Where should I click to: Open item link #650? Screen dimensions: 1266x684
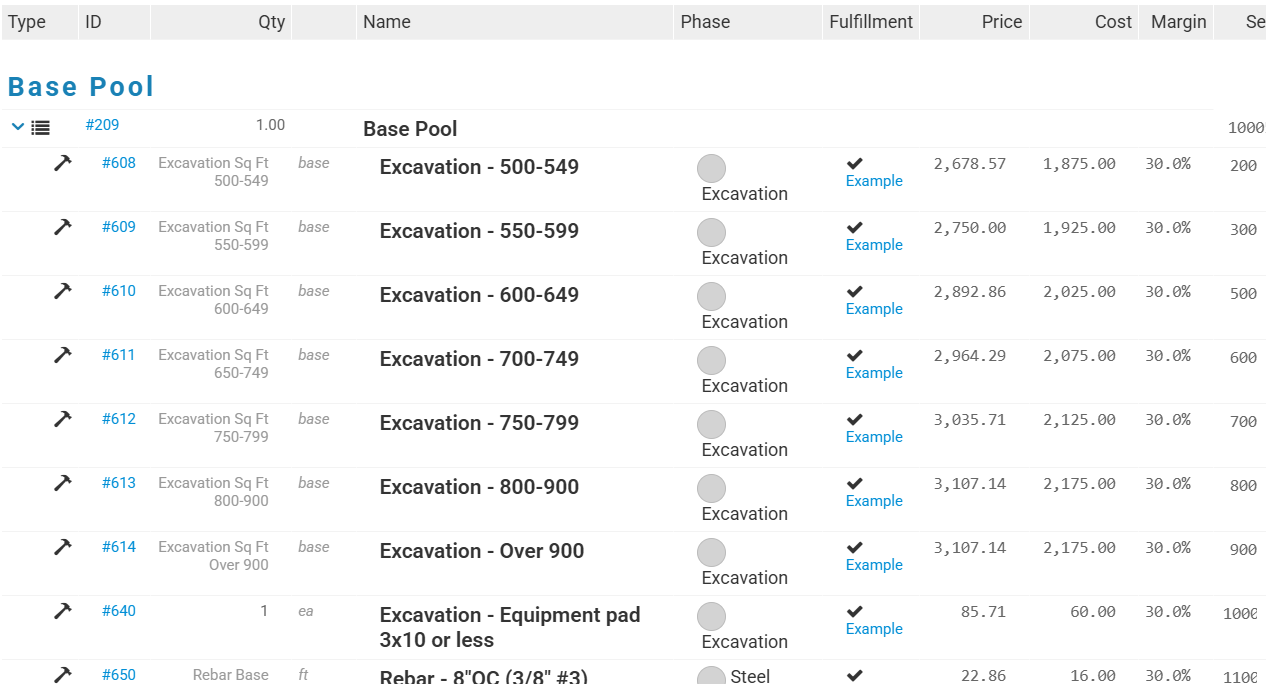tap(119, 675)
